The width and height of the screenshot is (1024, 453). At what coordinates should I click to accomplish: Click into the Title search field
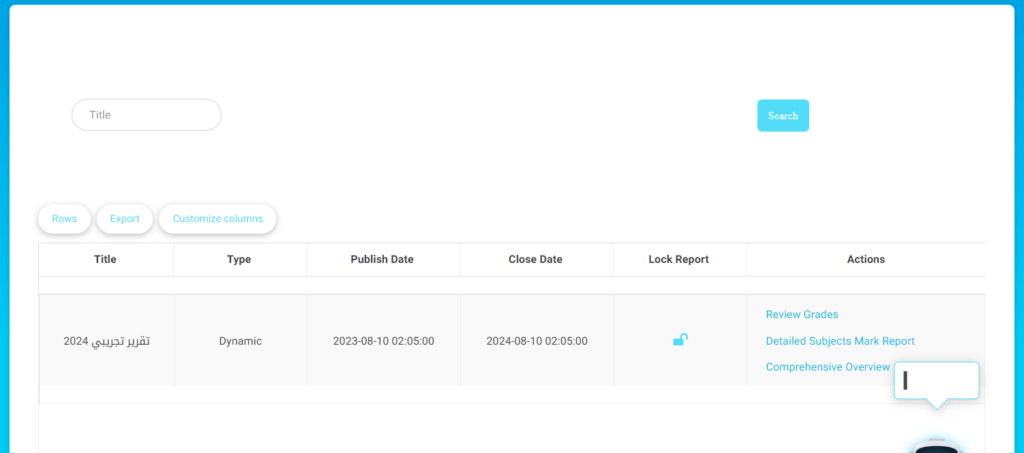[146, 115]
